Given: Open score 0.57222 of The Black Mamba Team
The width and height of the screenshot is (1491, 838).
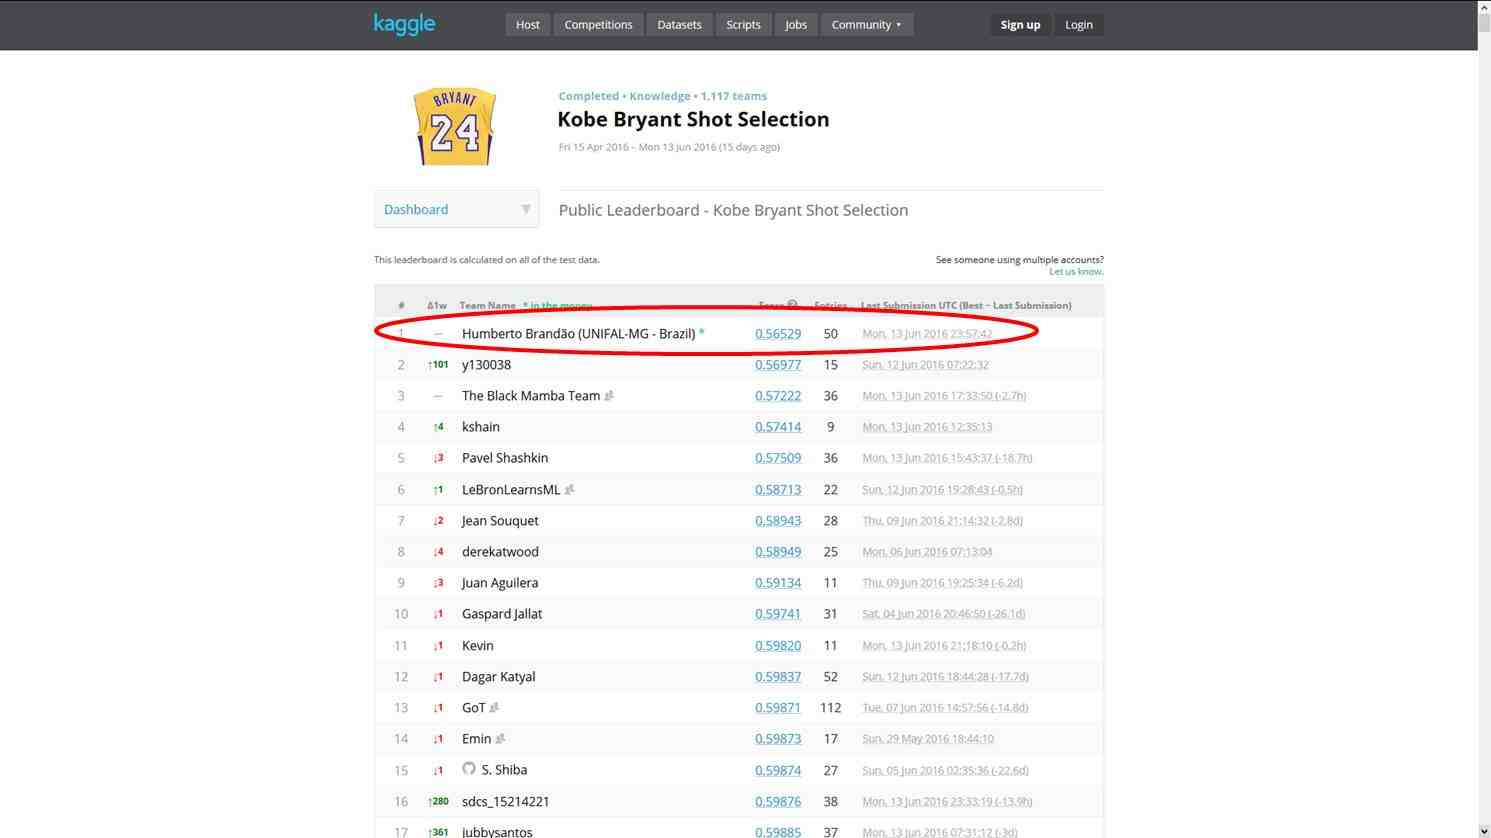Looking at the screenshot, I should click(778, 396).
